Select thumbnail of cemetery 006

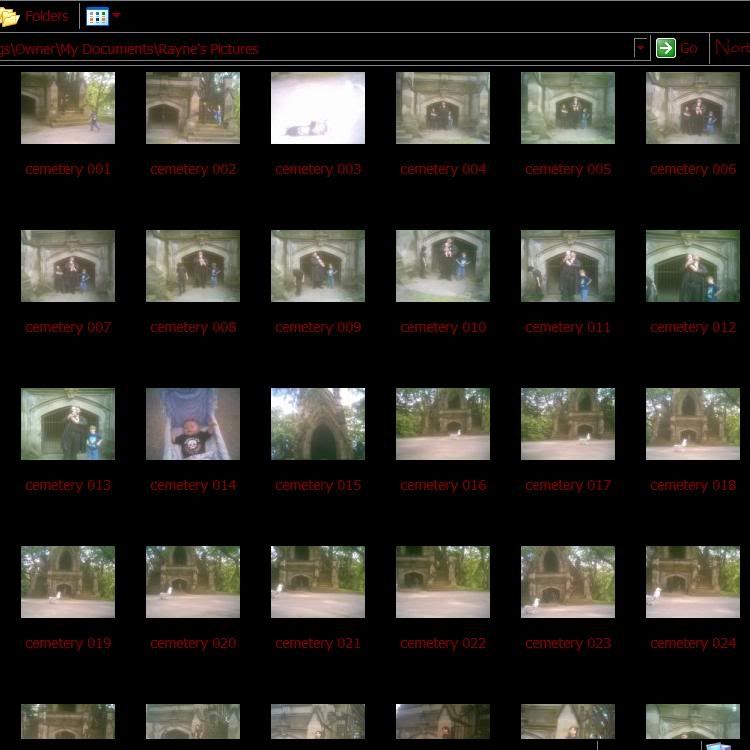click(693, 108)
